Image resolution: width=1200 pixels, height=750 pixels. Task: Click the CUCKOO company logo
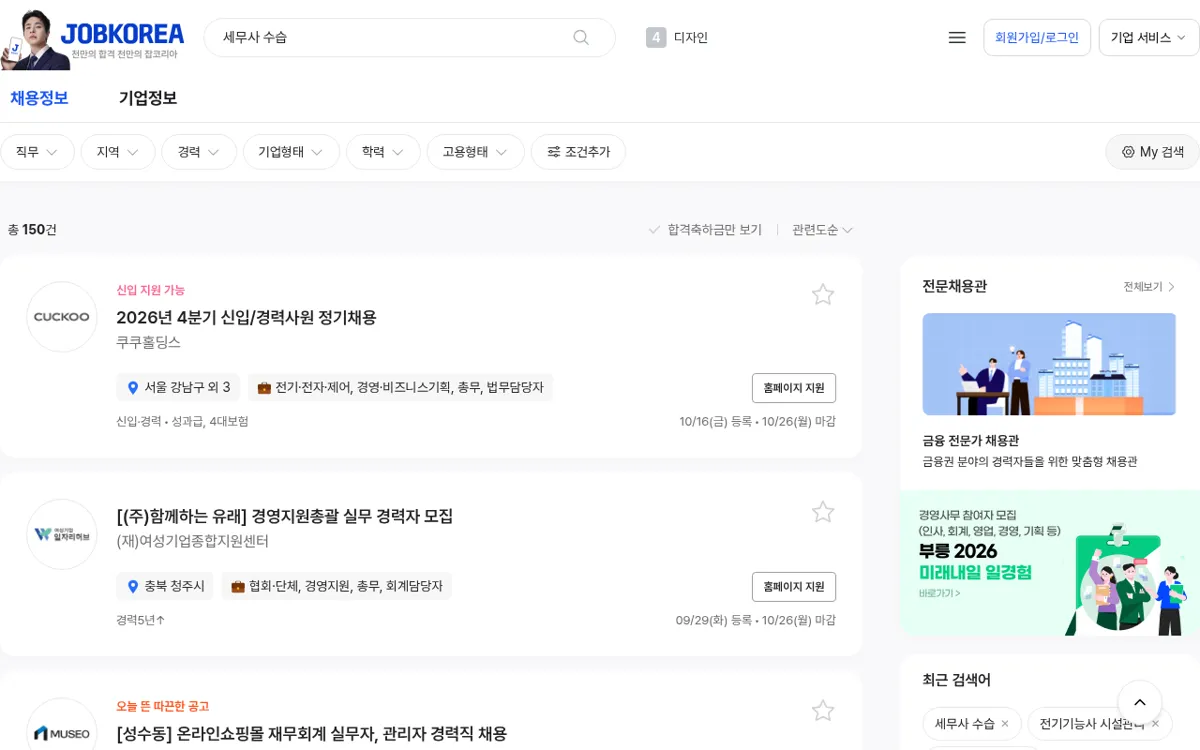pos(62,317)
